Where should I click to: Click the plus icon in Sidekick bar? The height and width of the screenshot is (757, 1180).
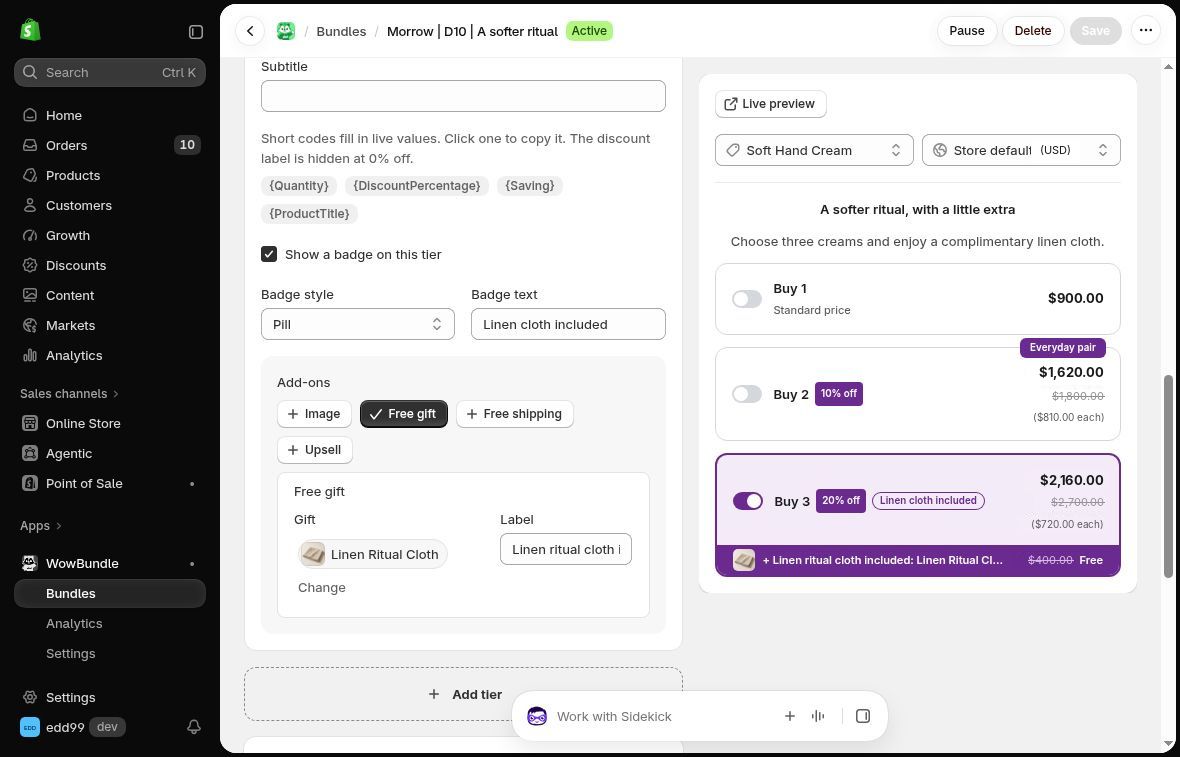[x=789, y=716]
